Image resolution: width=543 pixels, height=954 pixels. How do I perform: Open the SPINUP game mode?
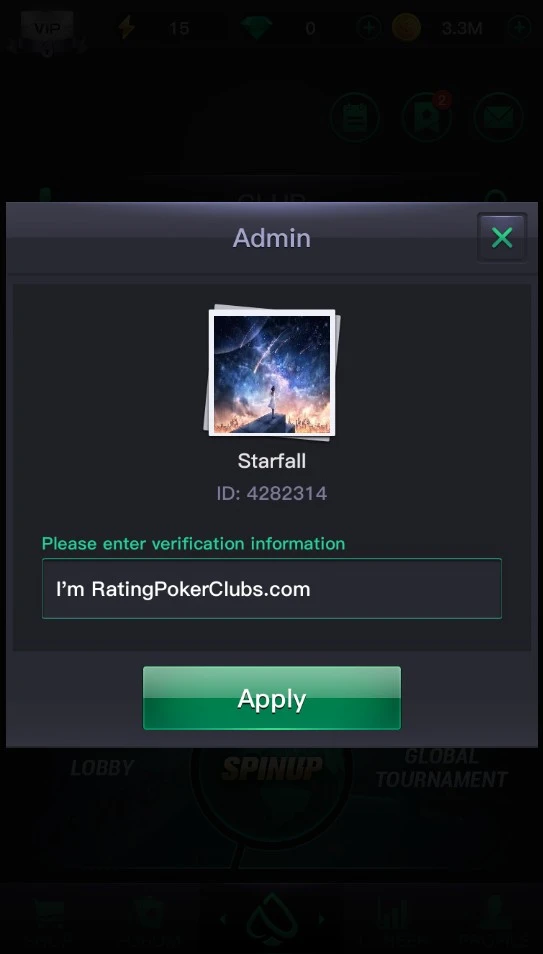[x=272, y=768]
